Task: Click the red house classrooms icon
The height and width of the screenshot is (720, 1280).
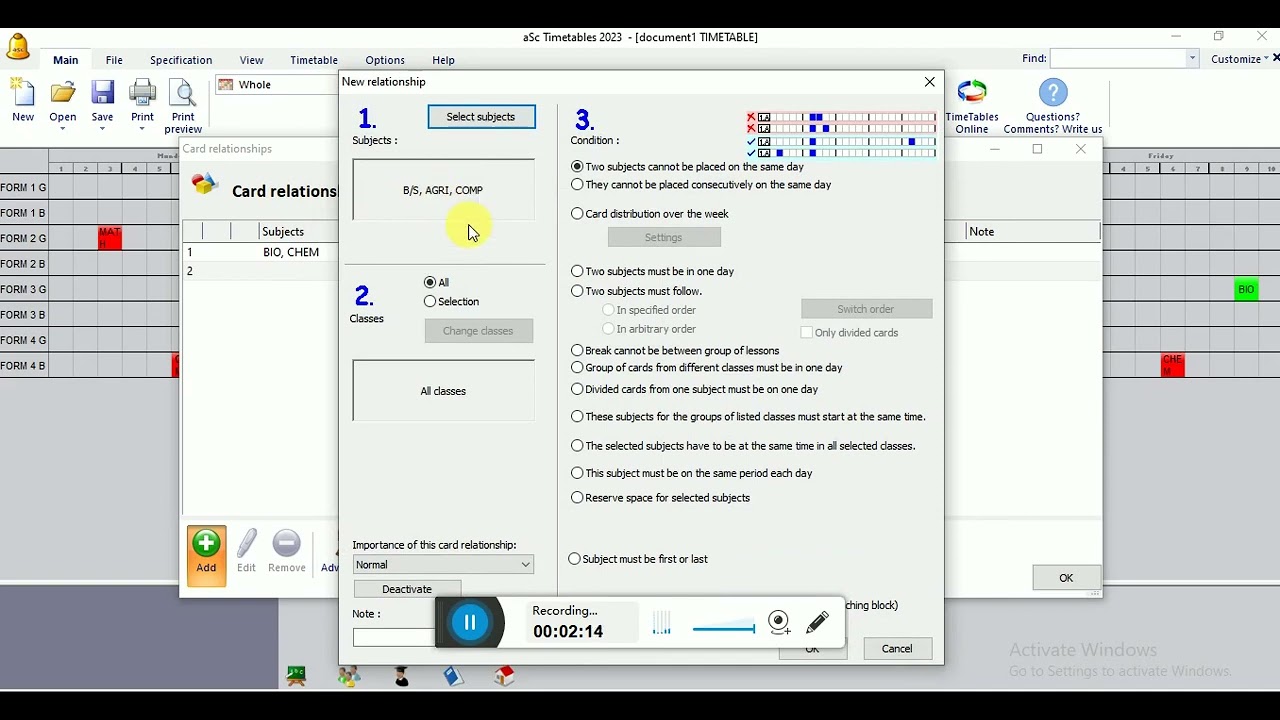Action: [505, 677]
